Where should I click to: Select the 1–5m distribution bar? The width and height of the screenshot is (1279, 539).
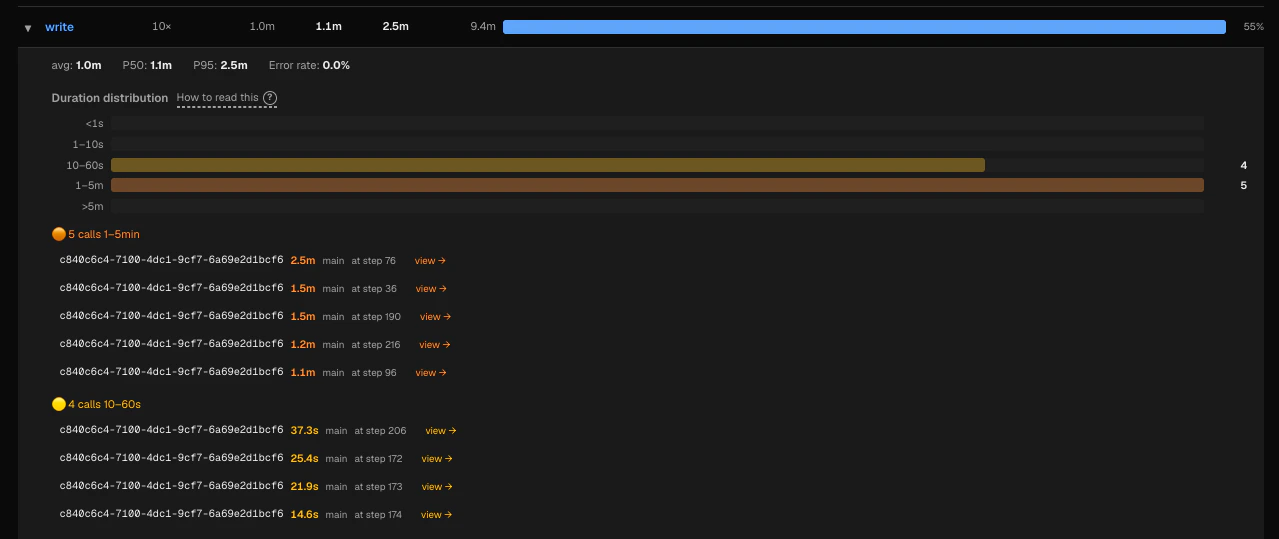point(657,185)
